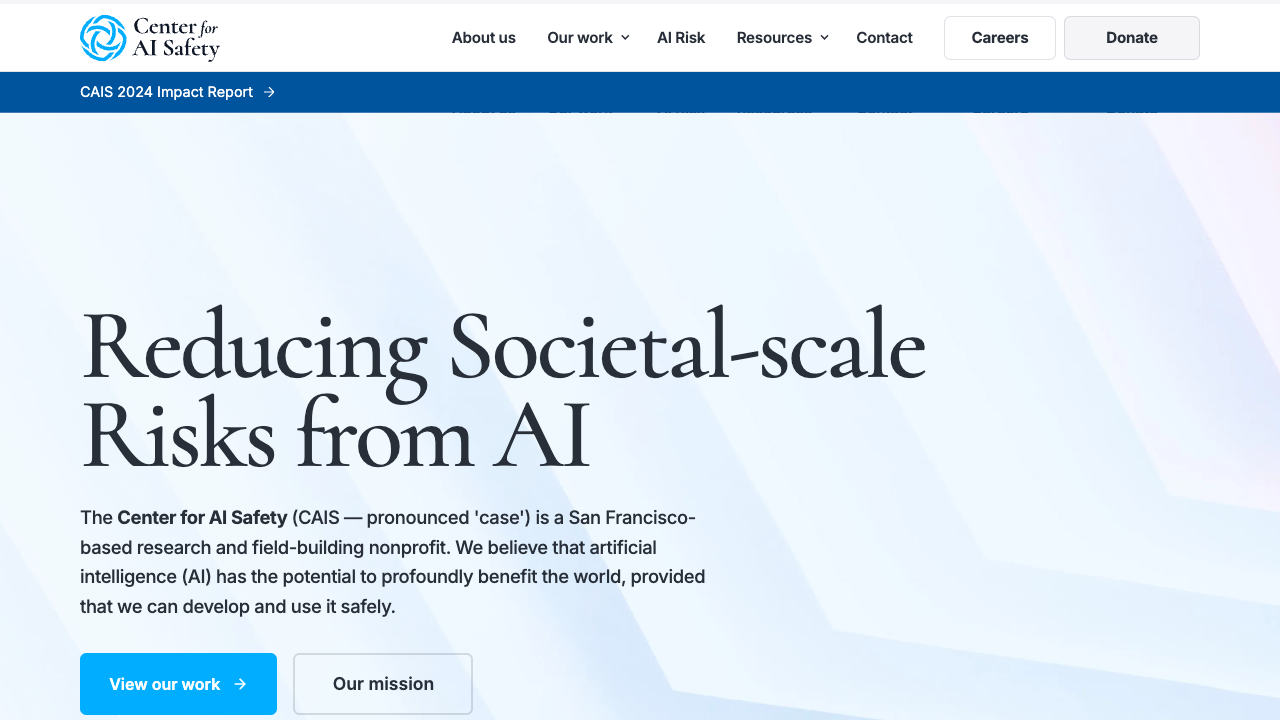This screenshot has height=720, width=1280.
Task: Open the About us navigation item
Action: click(x=483, y=37)
